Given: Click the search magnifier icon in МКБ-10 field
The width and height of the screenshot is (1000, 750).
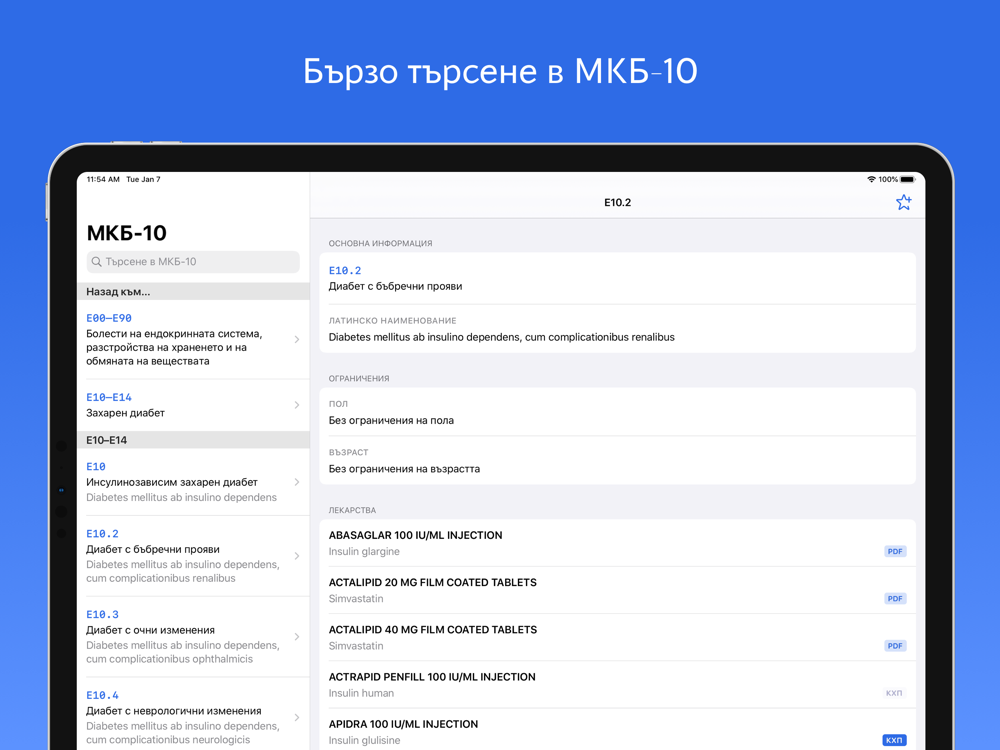Looking at the screenshot, I should [x=96, y=261].
